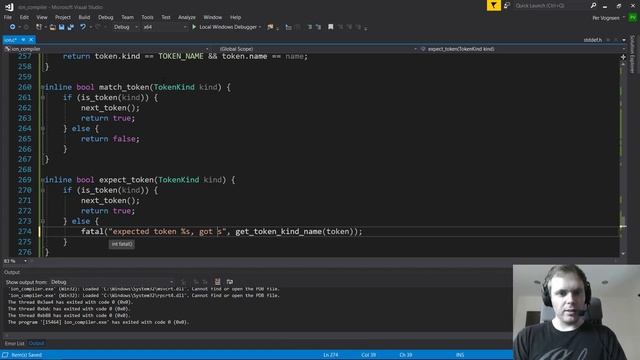Click the Ln 274 status bar entry

point(330,355)
